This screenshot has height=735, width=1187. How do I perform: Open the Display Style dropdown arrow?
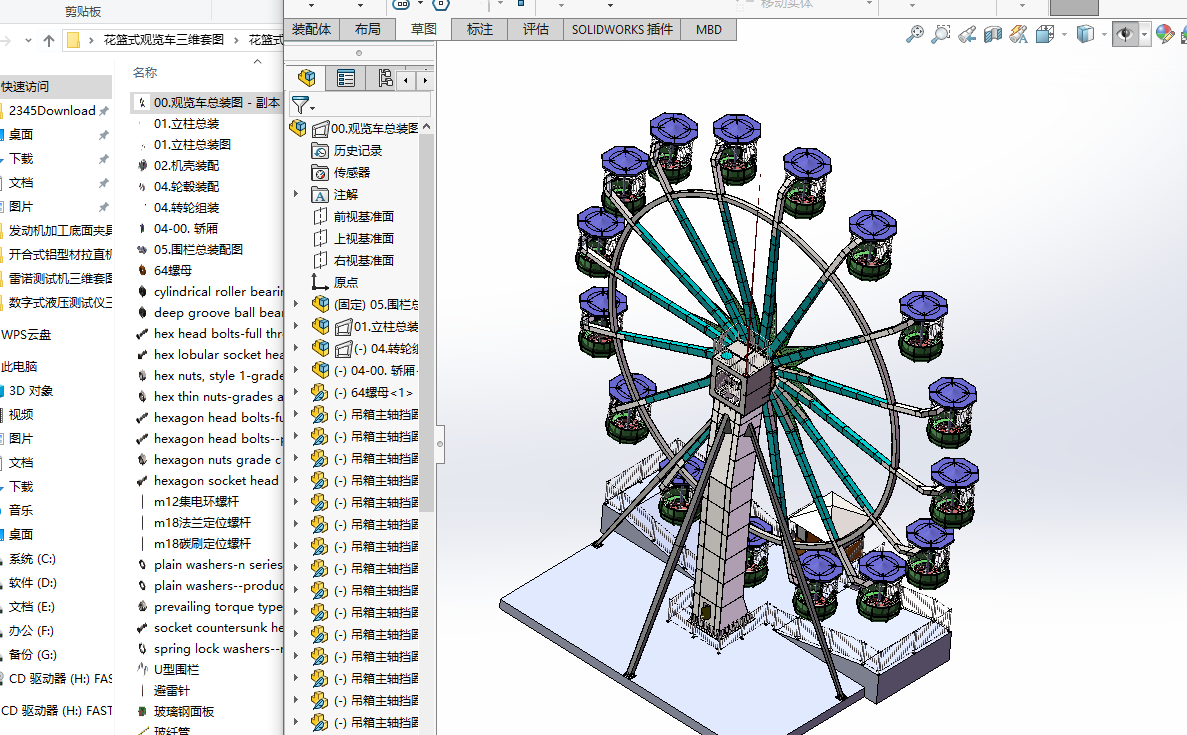click(1104, 35)
